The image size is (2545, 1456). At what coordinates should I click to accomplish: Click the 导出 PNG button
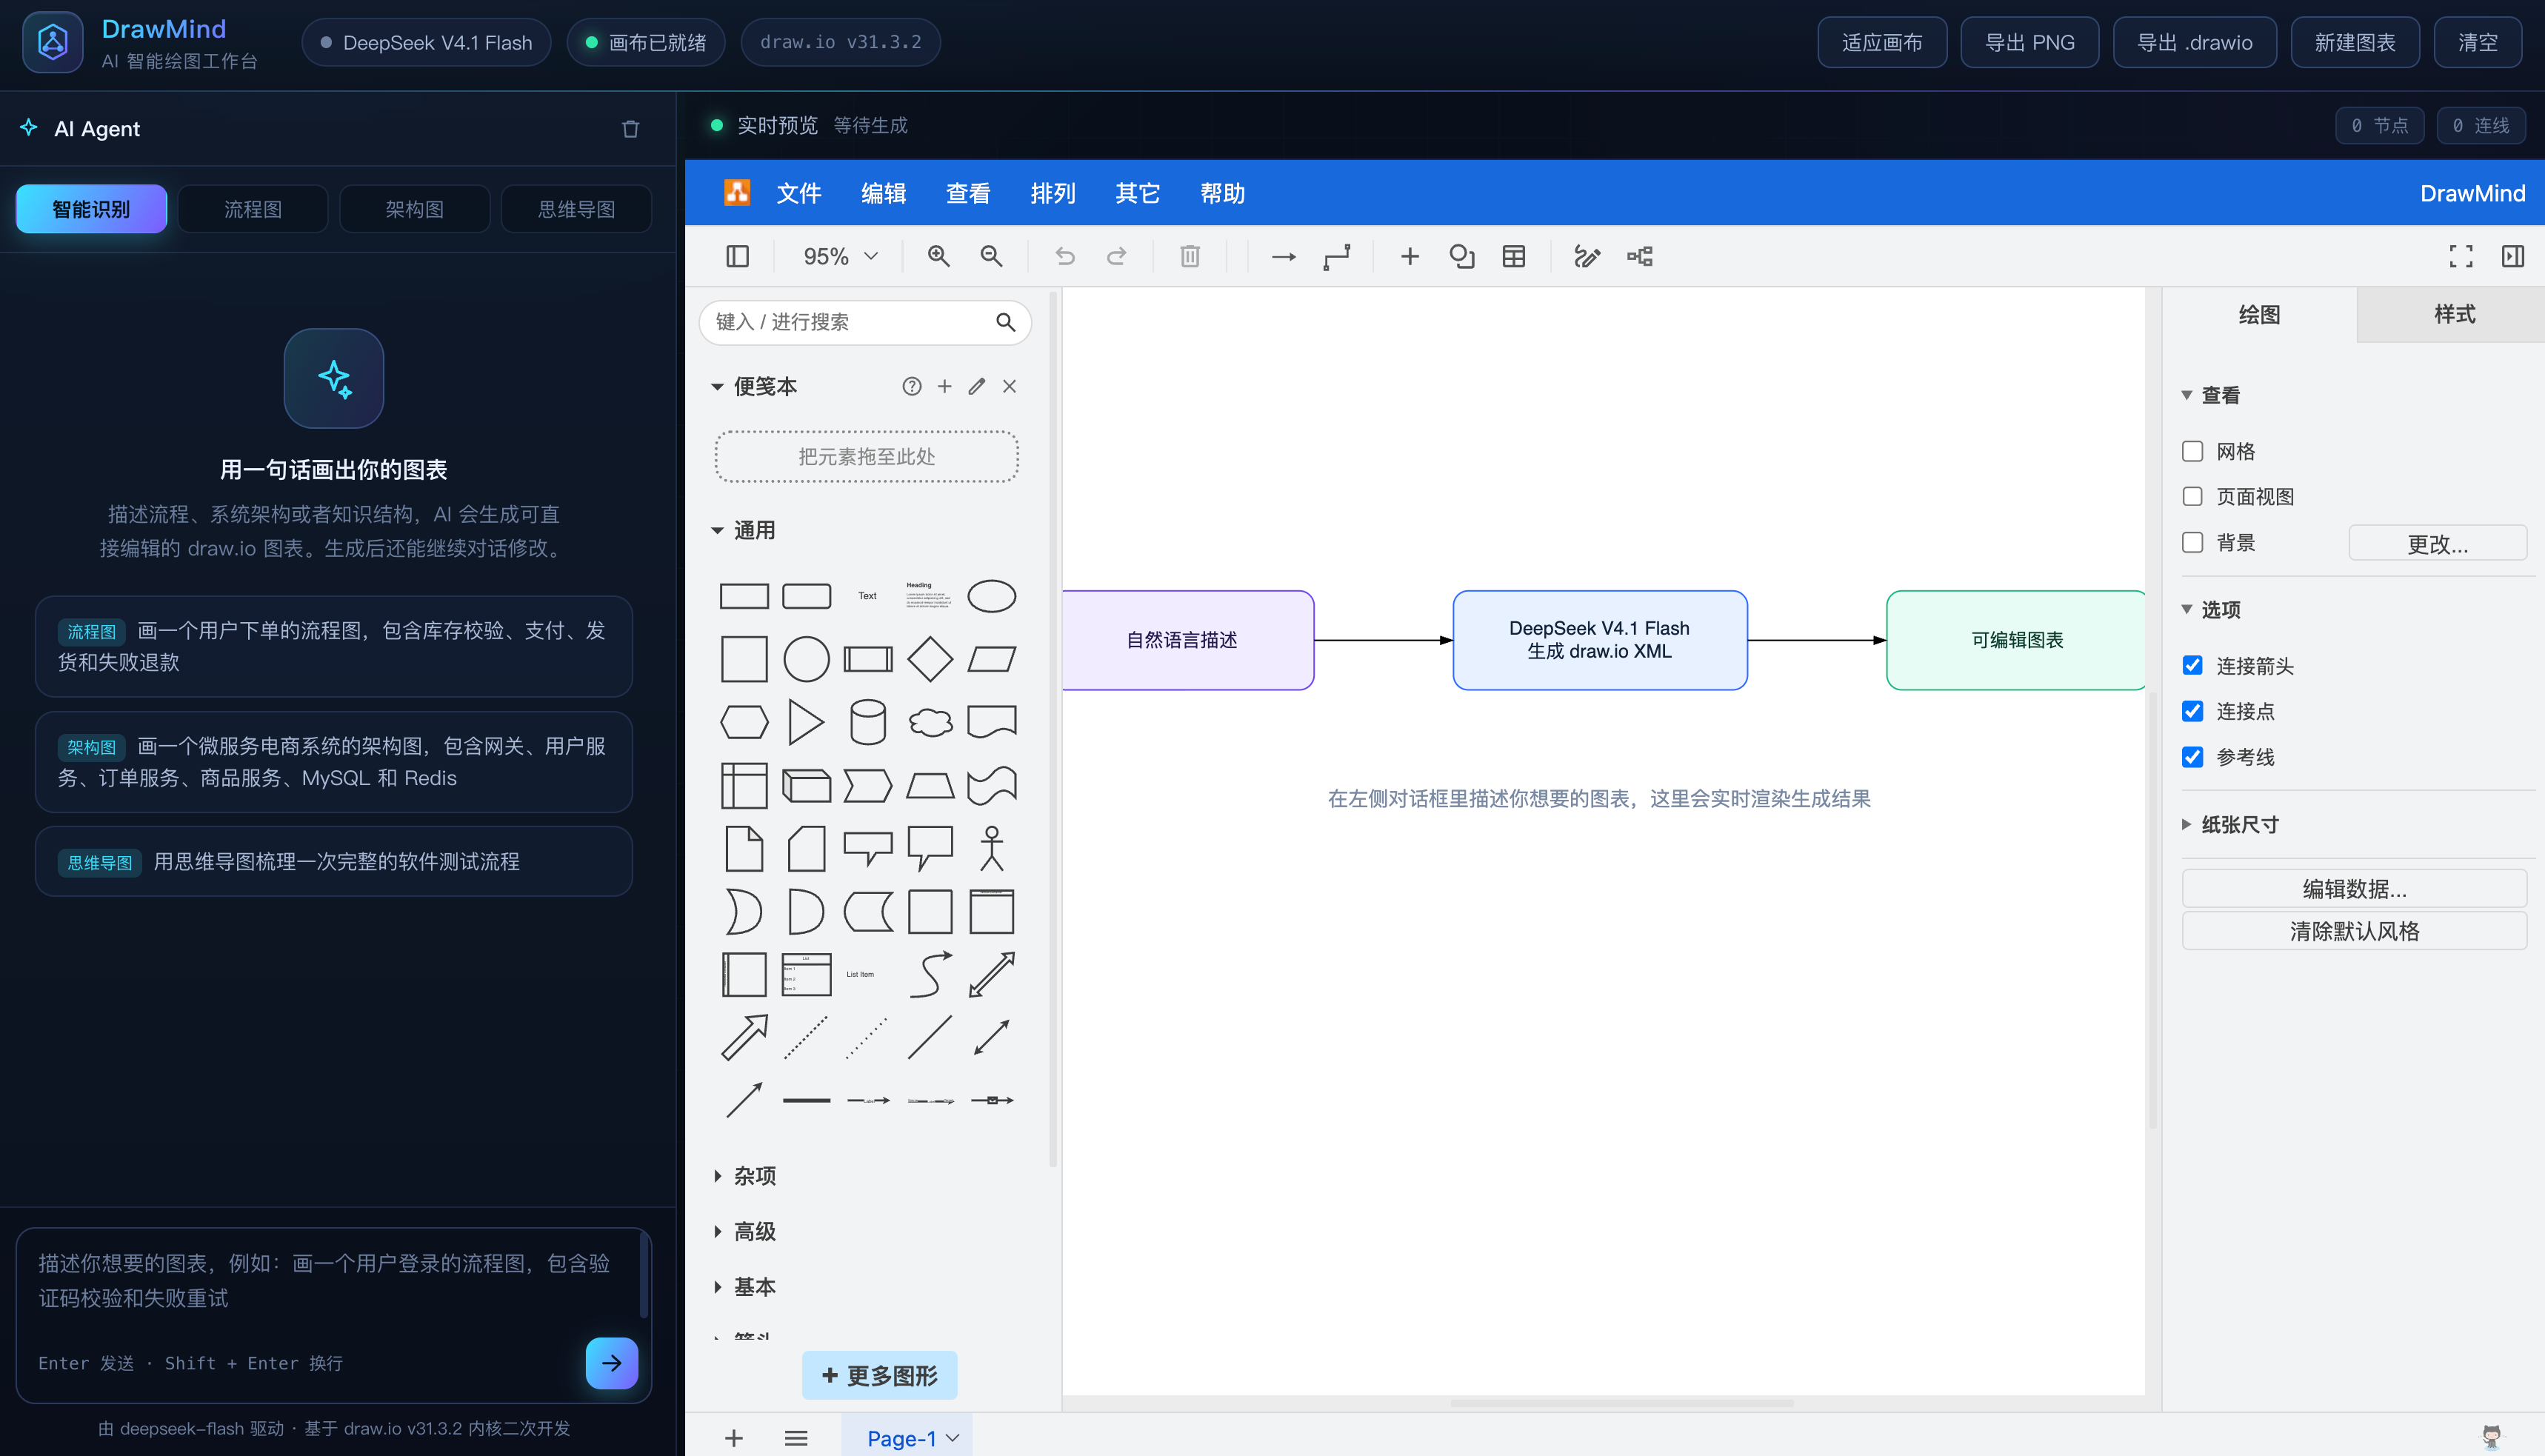pyautogui.click(x=2029, y=42)
